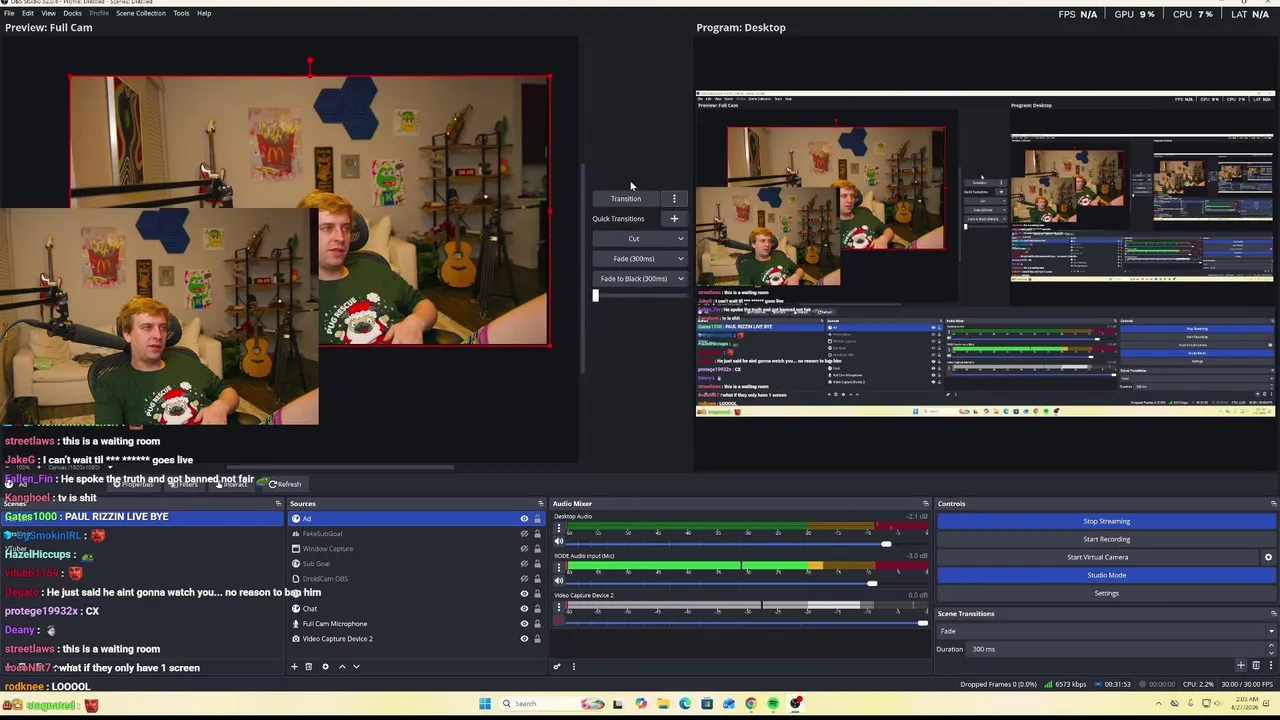This screenshot has height=720, width=1280.
Task: Add a configurable scene transition plus icon
Action: [1241, 665]
